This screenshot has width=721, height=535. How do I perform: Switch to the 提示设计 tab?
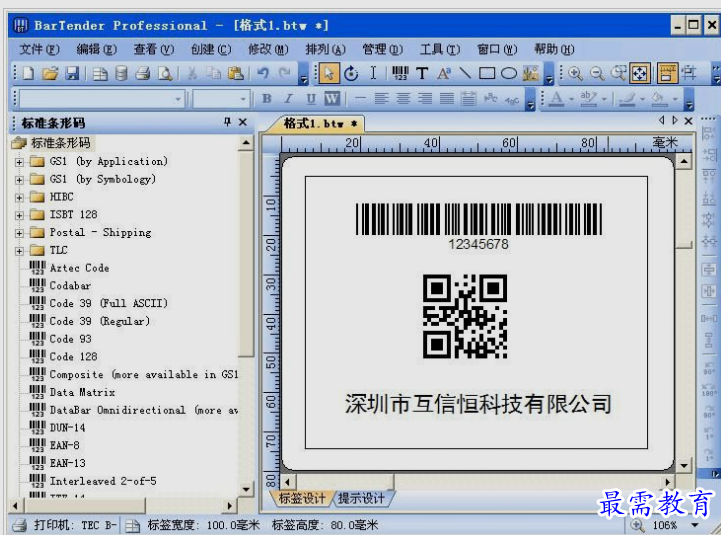(361, 498)
